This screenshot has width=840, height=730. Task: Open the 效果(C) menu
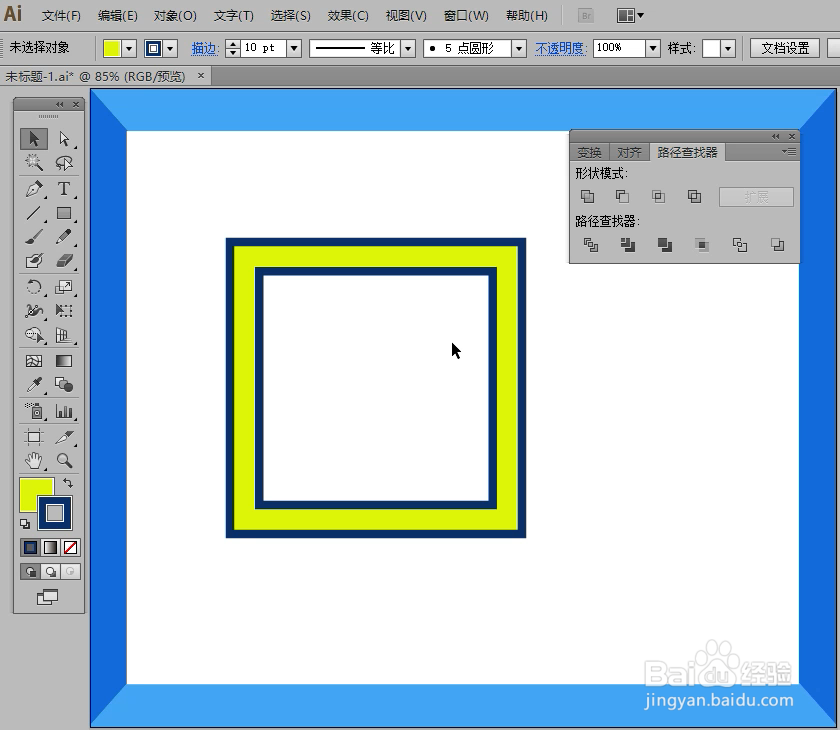[348, 16]
